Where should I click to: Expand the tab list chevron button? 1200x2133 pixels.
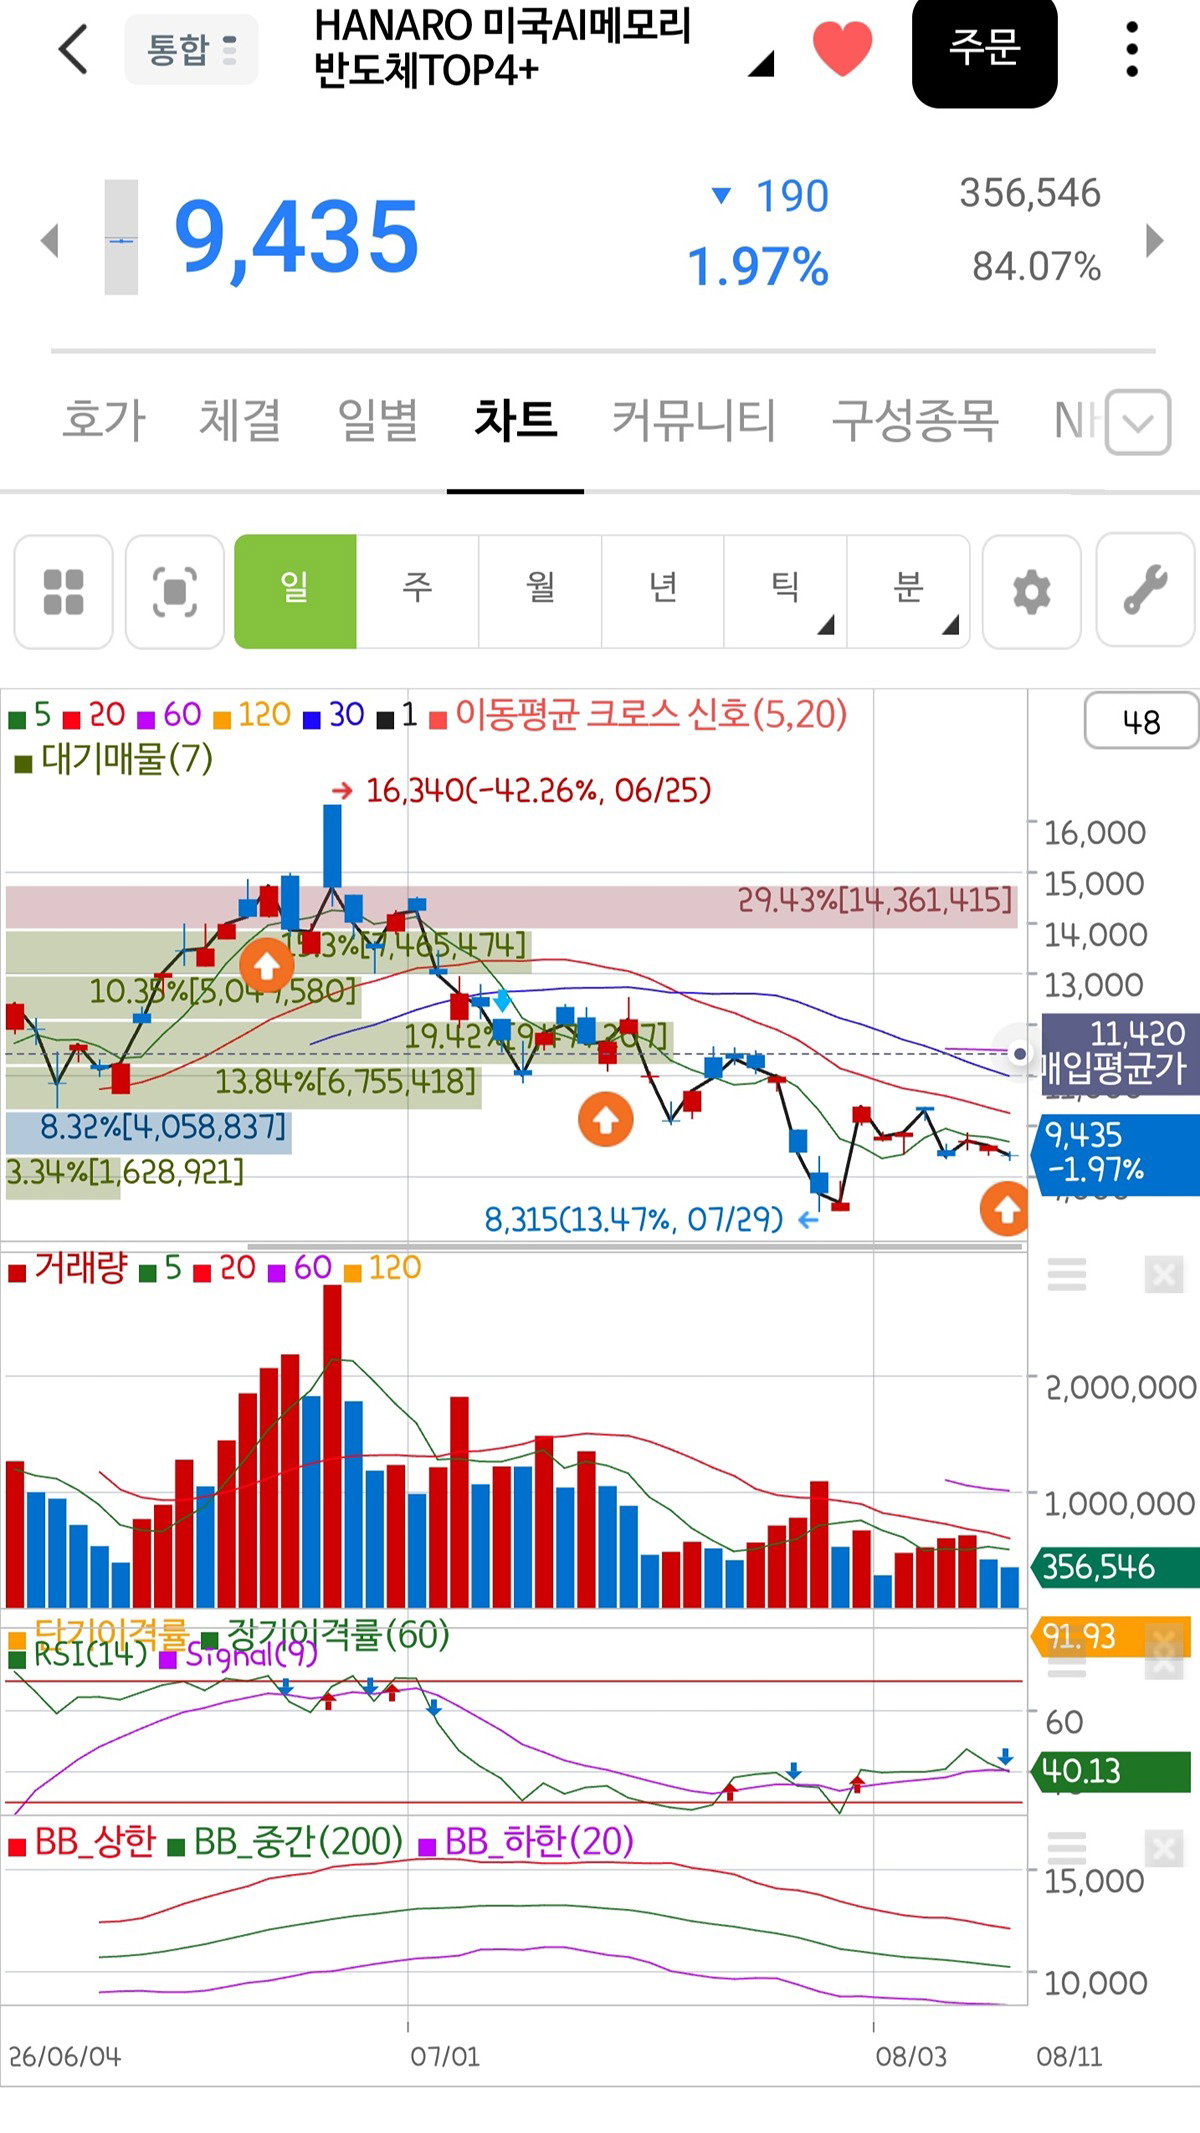coord(1138,422)
